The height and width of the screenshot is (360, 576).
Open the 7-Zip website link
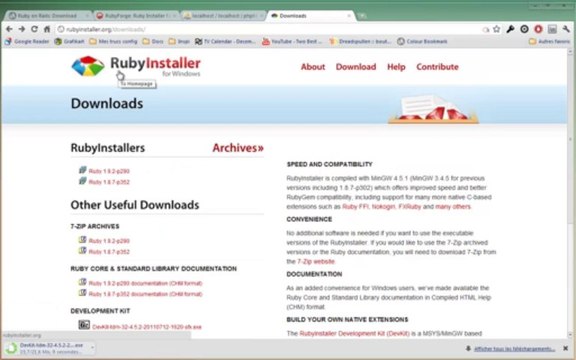[316, 262]
